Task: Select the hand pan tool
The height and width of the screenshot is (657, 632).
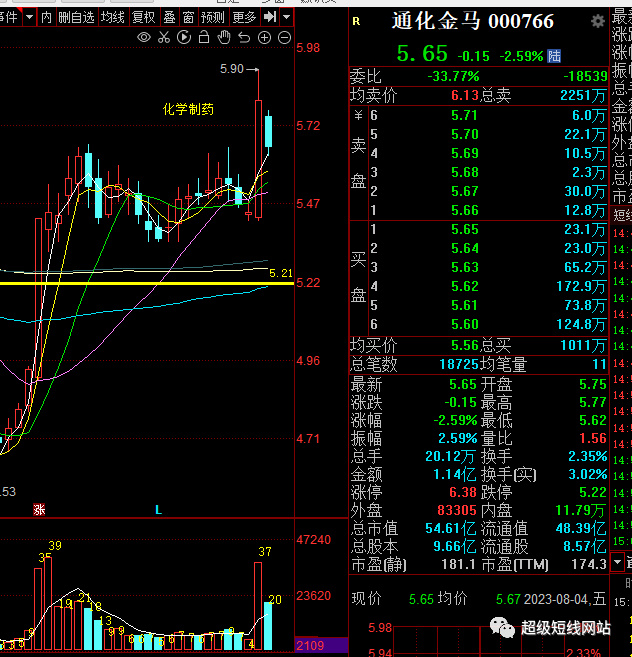Action: [224, 38]
